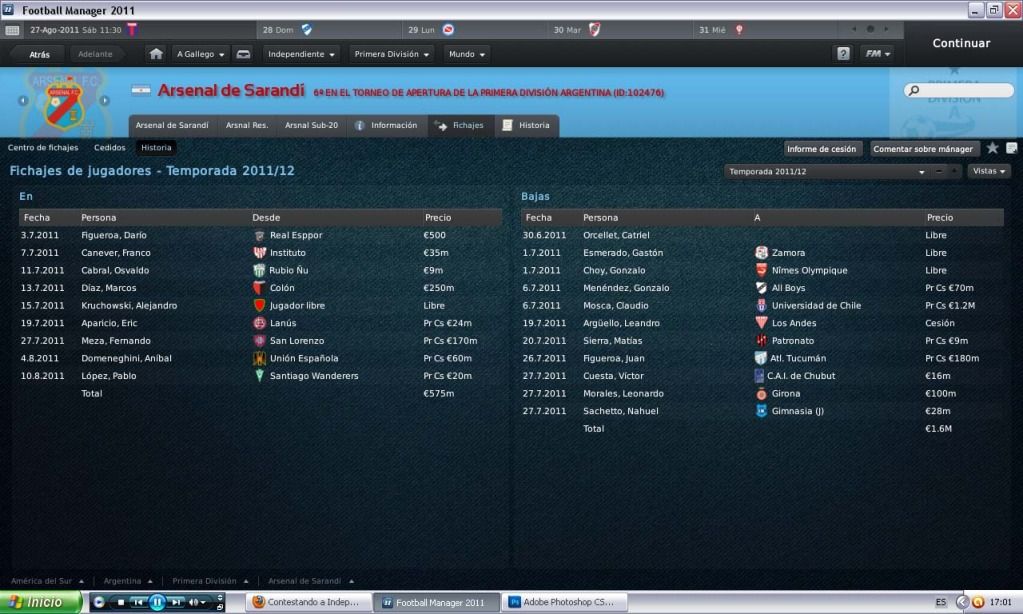The width and height of the screenshot is (1023, 614).
Task: Open the Mundo dropdown menu
Action: (x=467, y=54)
